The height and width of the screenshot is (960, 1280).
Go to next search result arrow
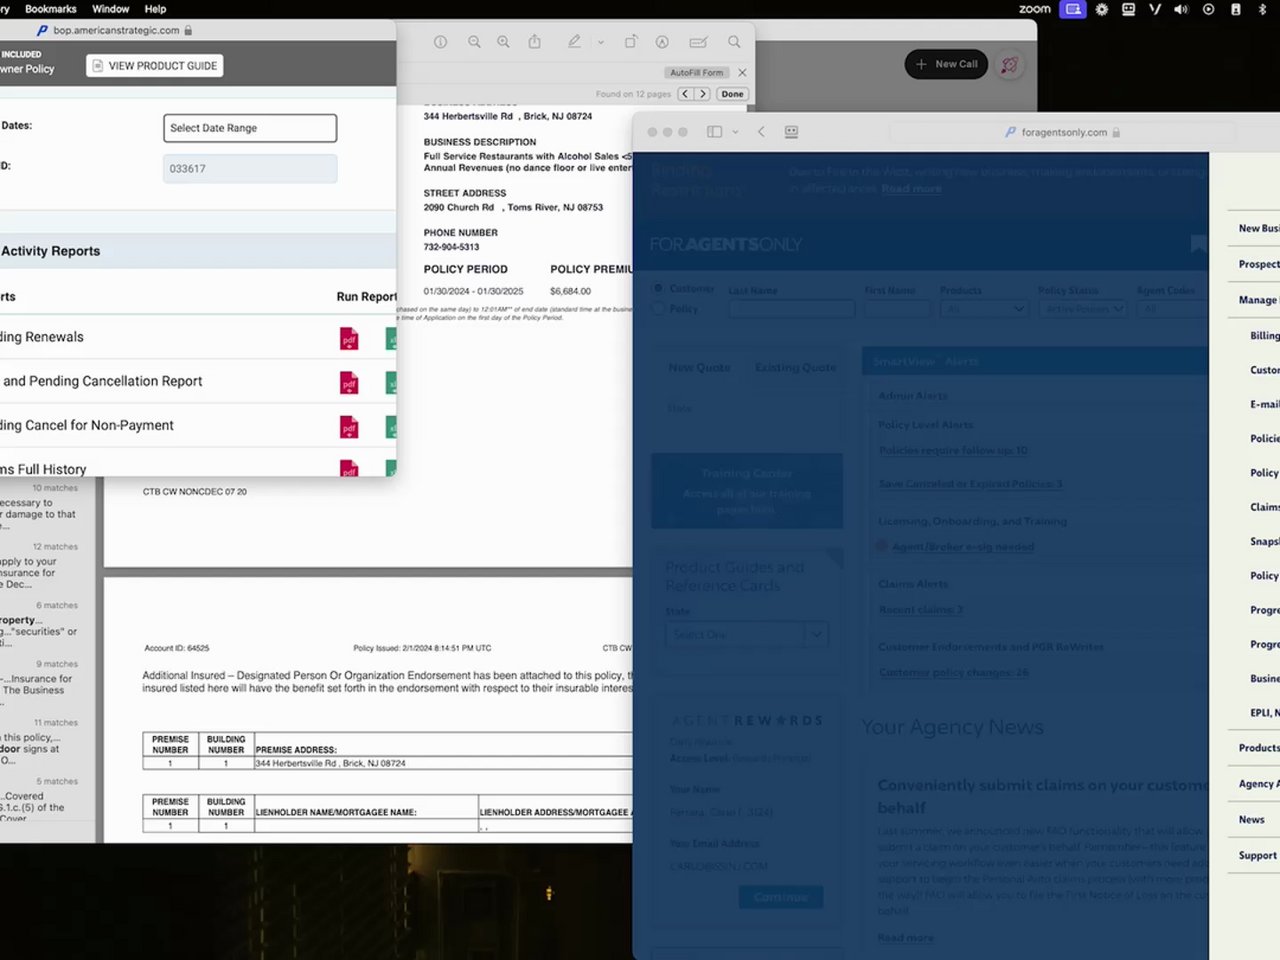pos(702,94)
